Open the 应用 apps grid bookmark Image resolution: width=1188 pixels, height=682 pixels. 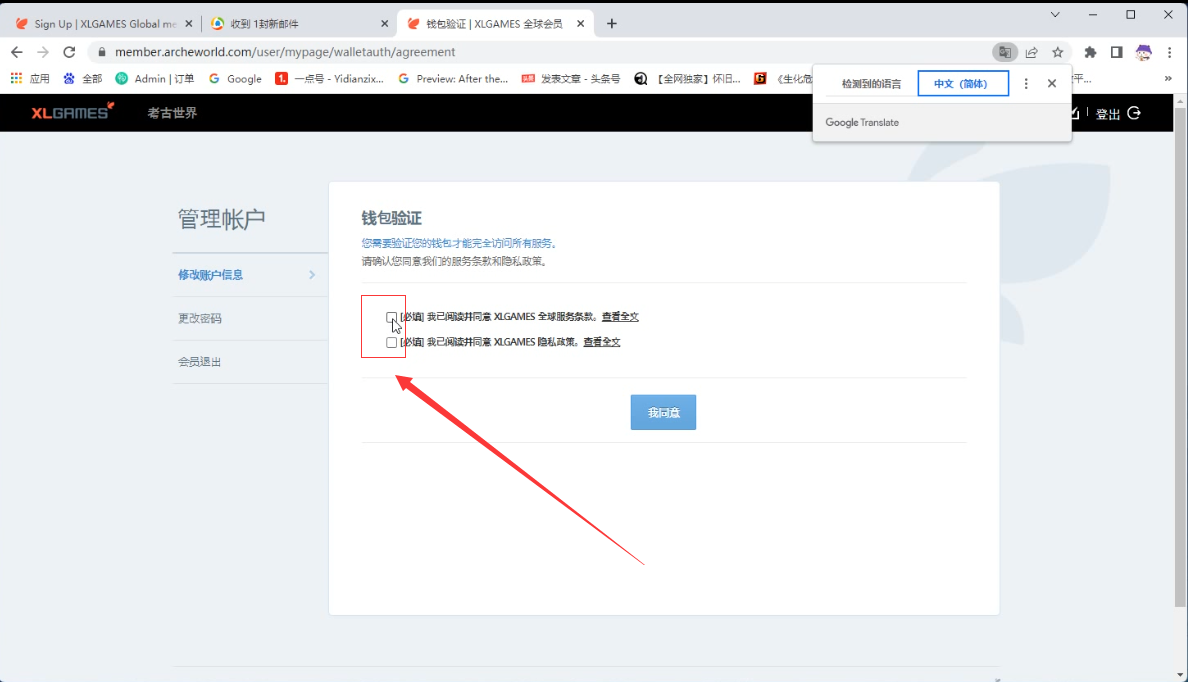30,78
